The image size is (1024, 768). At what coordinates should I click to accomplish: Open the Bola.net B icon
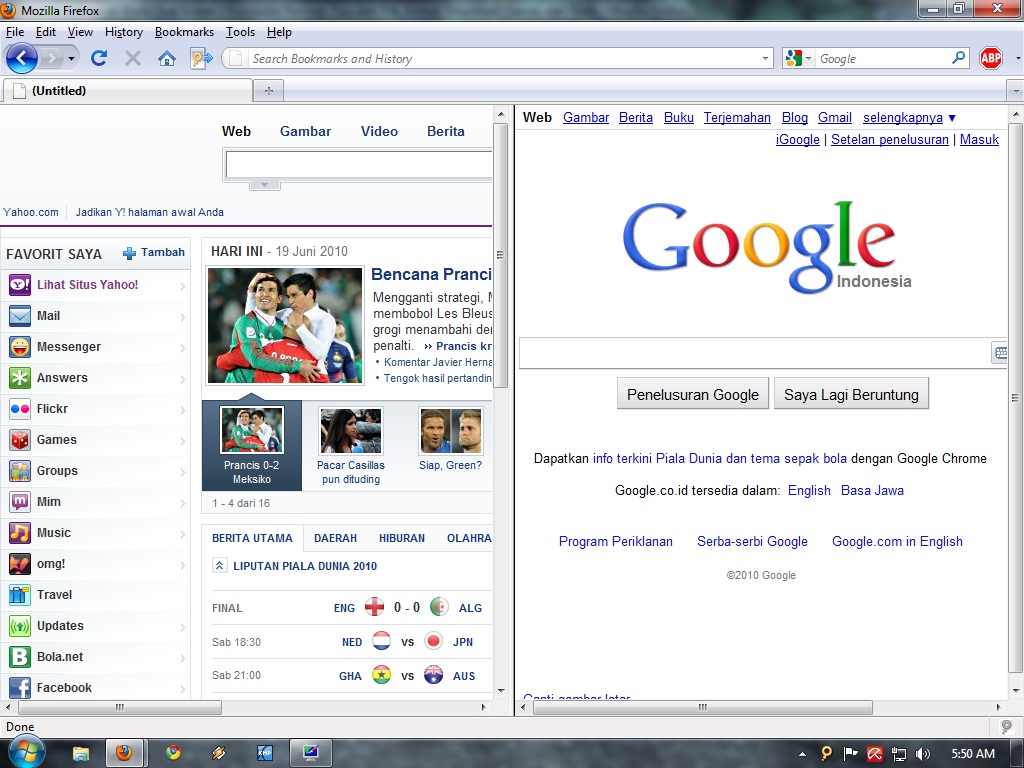[20, 657]
